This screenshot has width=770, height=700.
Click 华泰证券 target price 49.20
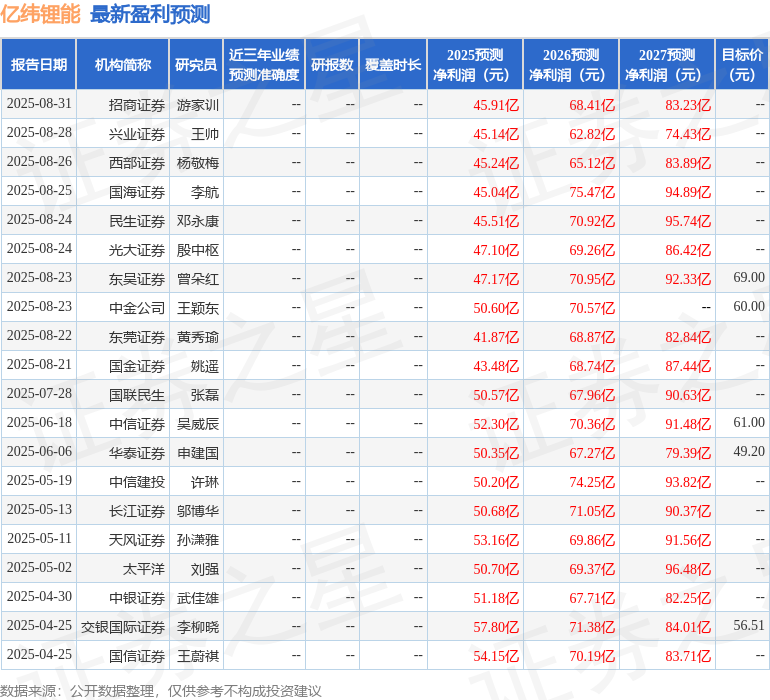[748, 453]
